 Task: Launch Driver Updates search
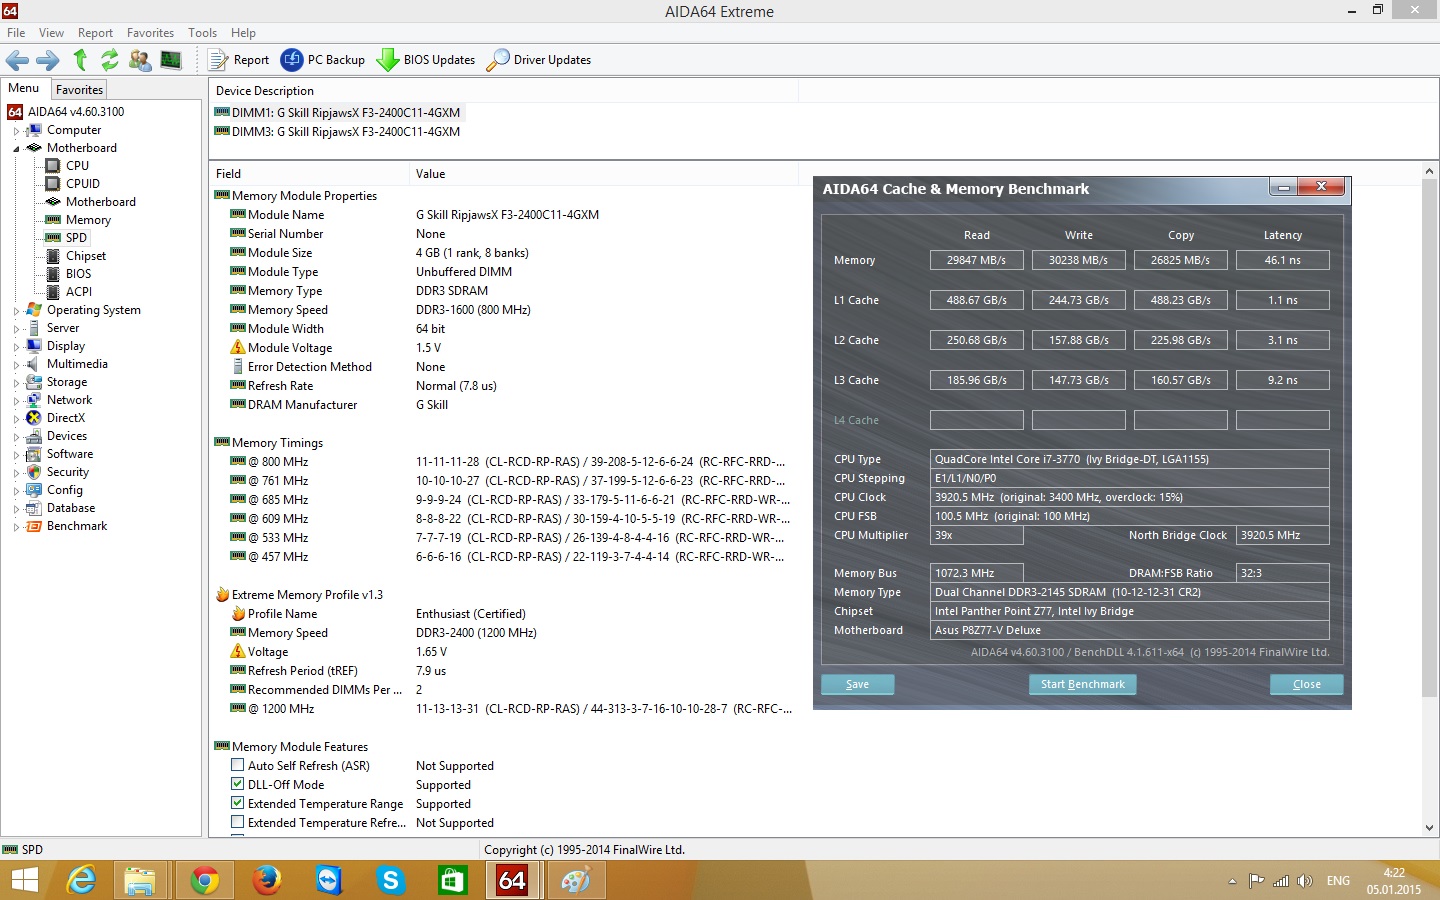tap(539, 60)
